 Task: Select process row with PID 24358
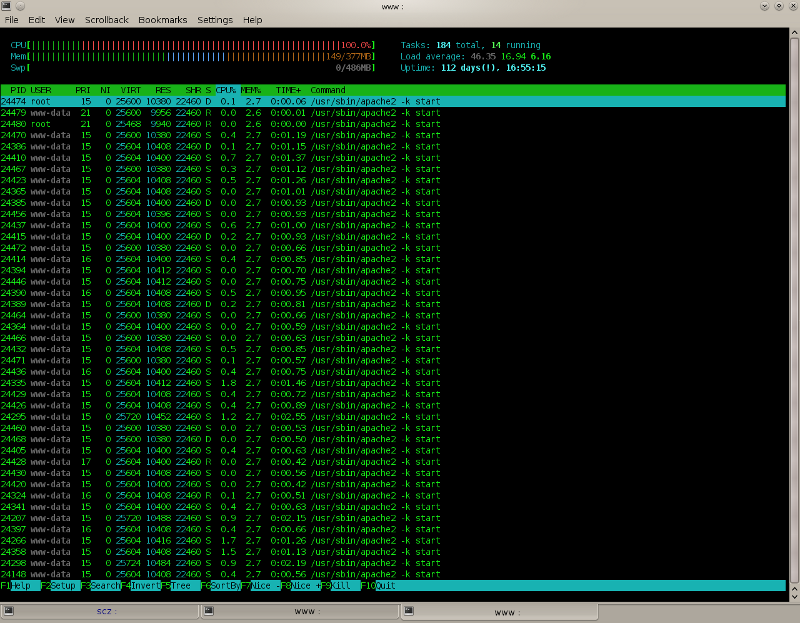pyautogui.click(x=393, y=552)
